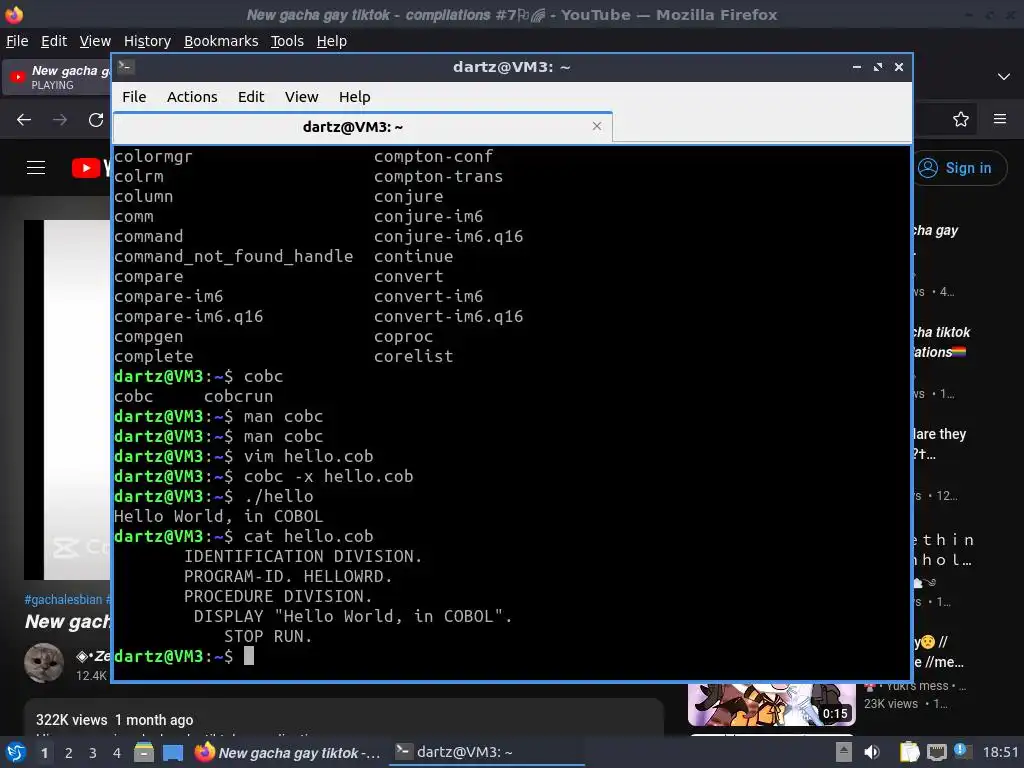Open Firefox's Edit menu
The height and width of the screenshot is (768, 1024).
click(54, 41)
